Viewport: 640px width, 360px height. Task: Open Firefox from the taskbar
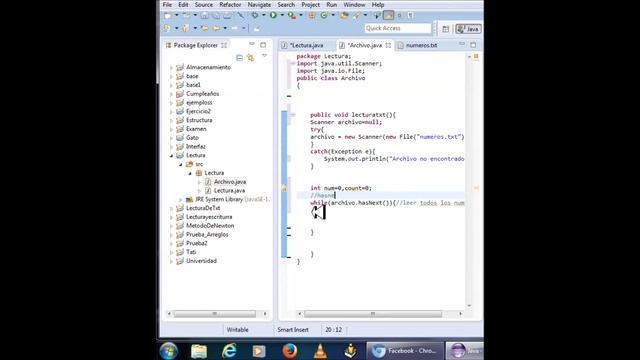coord(289,351)
